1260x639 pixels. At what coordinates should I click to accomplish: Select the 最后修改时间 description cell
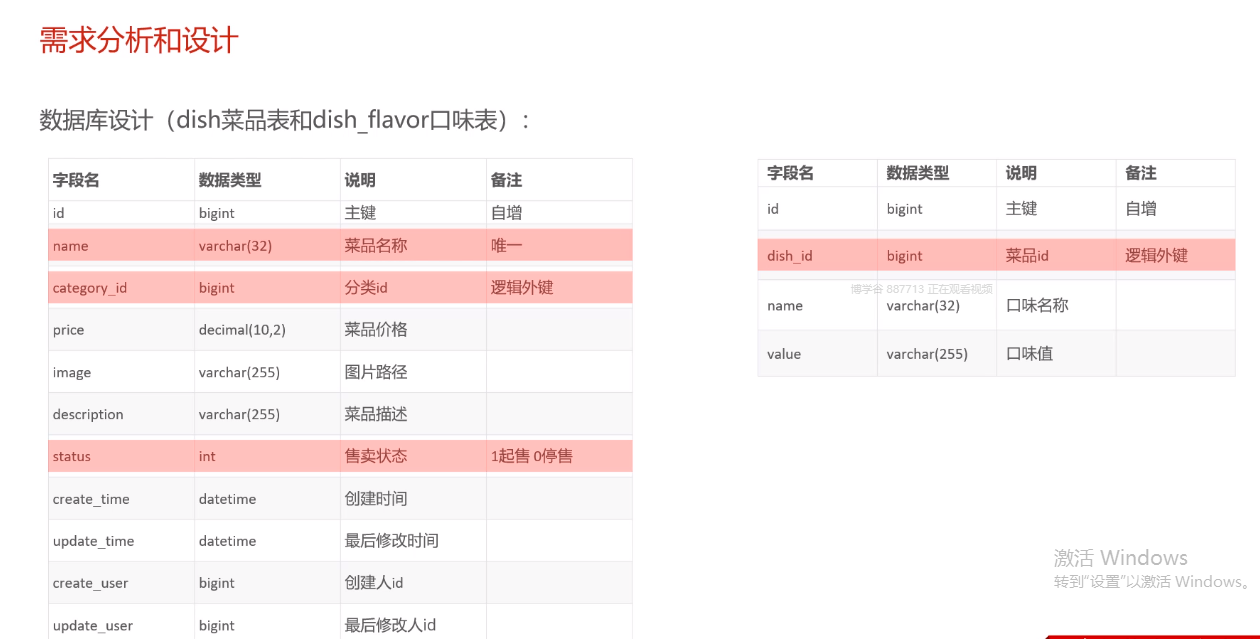392,541
